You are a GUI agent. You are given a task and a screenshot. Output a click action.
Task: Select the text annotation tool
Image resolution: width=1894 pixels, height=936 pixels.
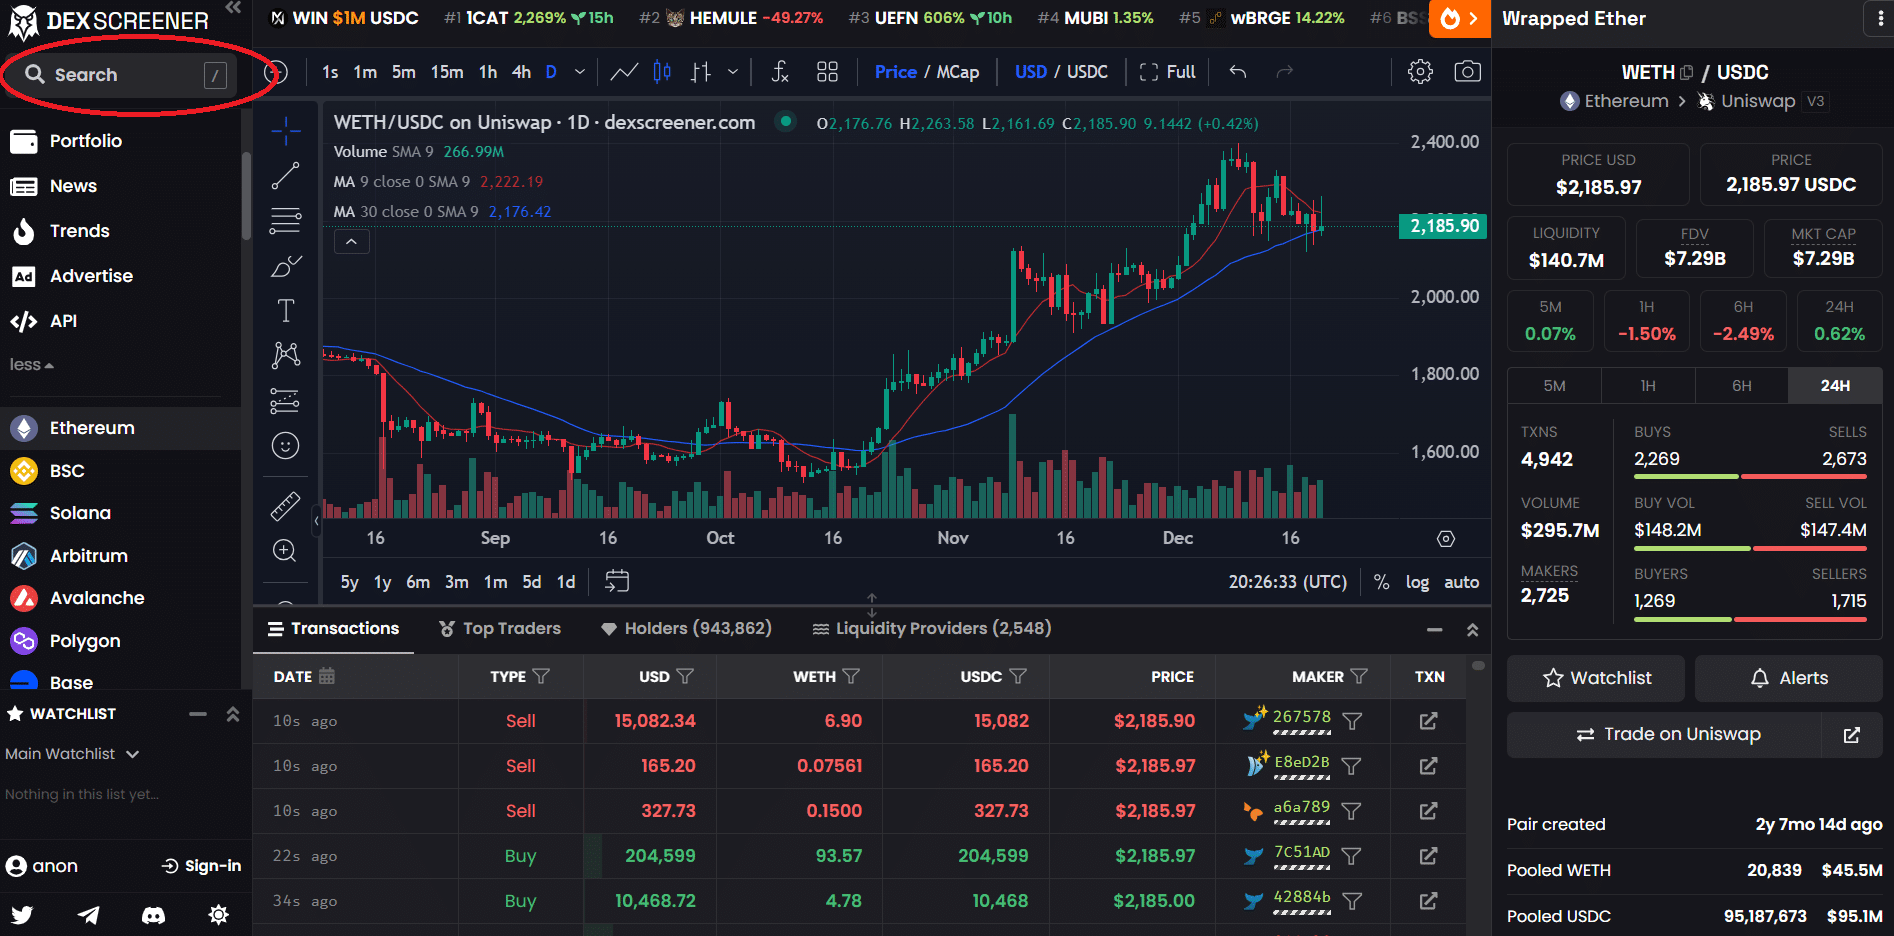[x=285, y=311]
